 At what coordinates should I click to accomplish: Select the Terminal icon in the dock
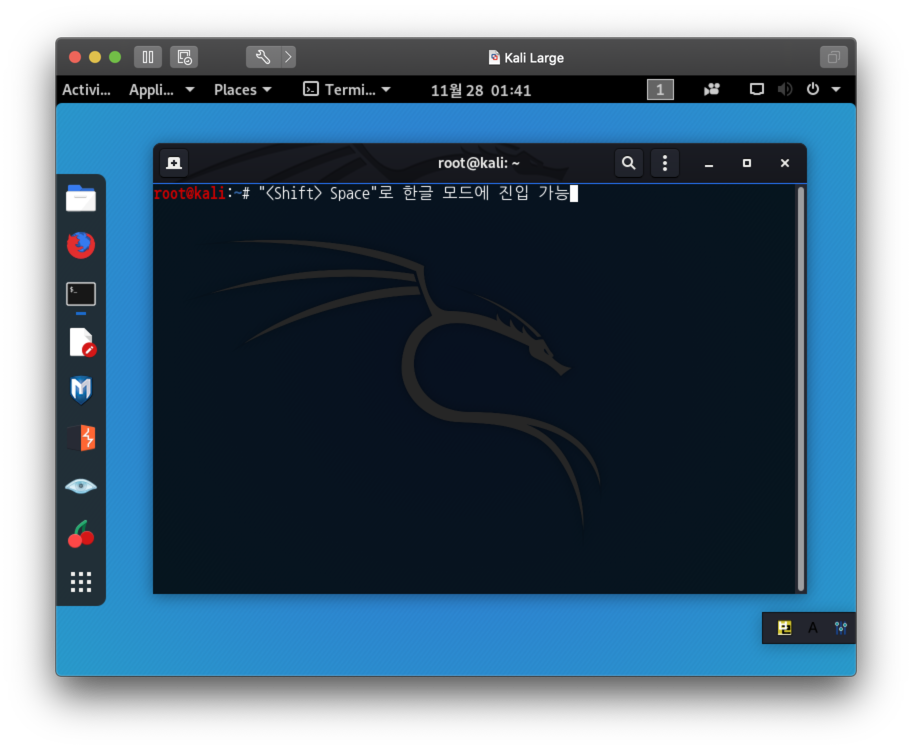click(81, 294)
